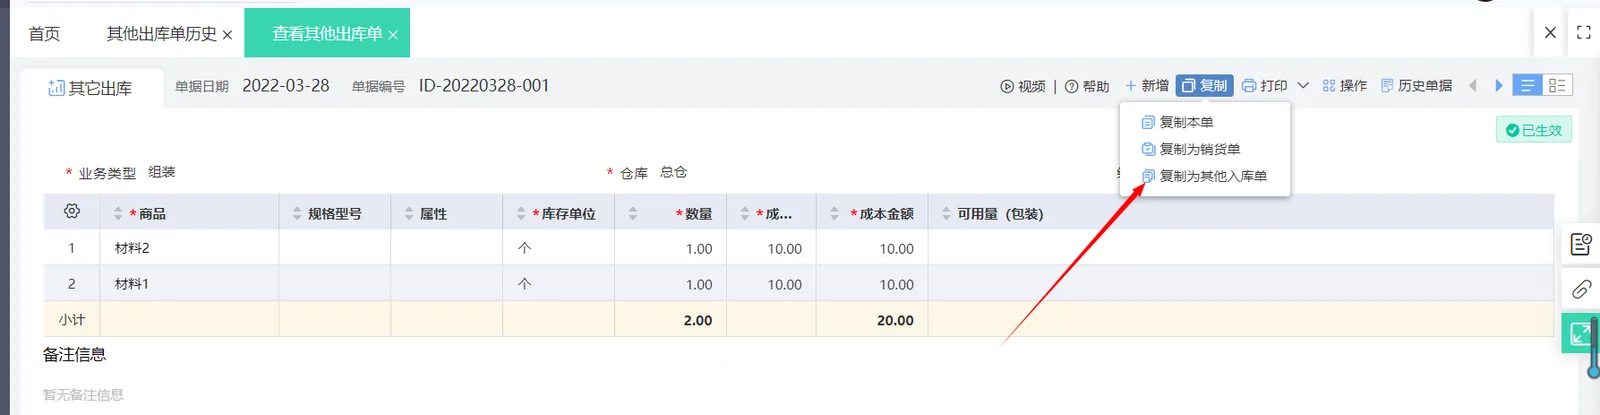Select product cell 材料1
The height and width of the screenshot is (415, 1600).
click(x=189, y=284)
